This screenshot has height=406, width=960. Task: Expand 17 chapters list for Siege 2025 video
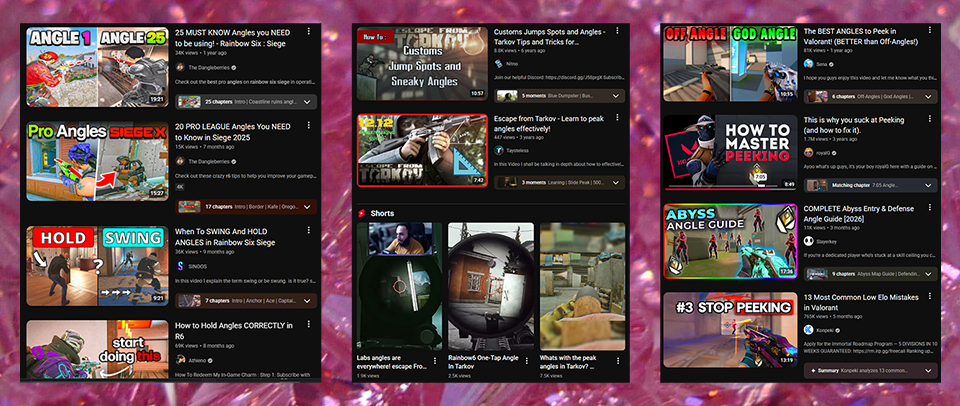pyautogui.click(x=307, y=207)
